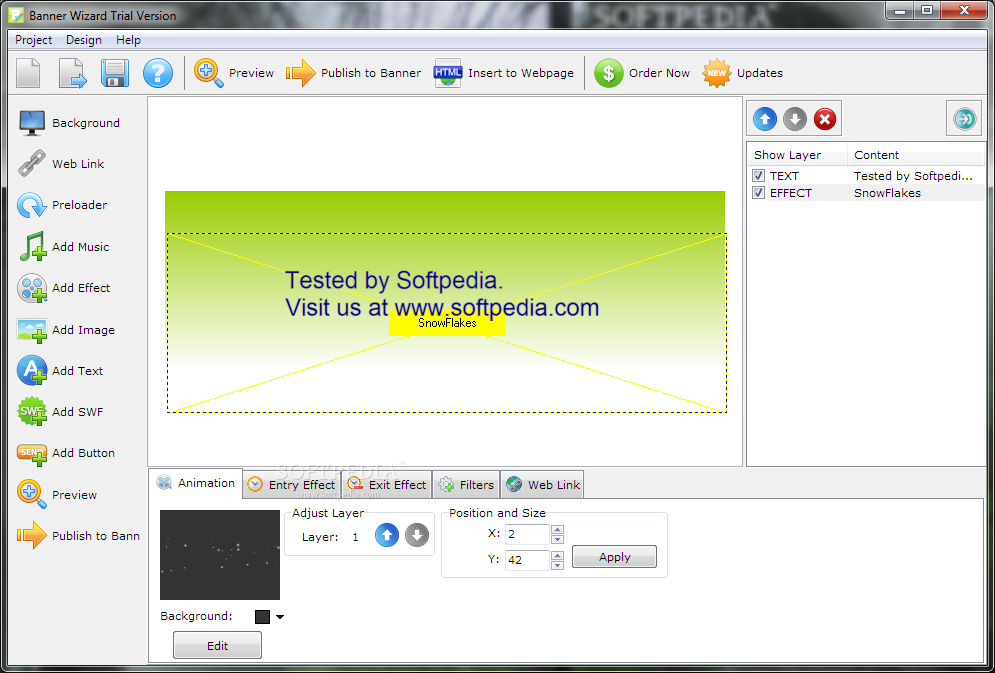Viewport: 995px width, 673px height.
Task: Select SnowFlakes content cell in layer list
Action: [x=887, y=193]
